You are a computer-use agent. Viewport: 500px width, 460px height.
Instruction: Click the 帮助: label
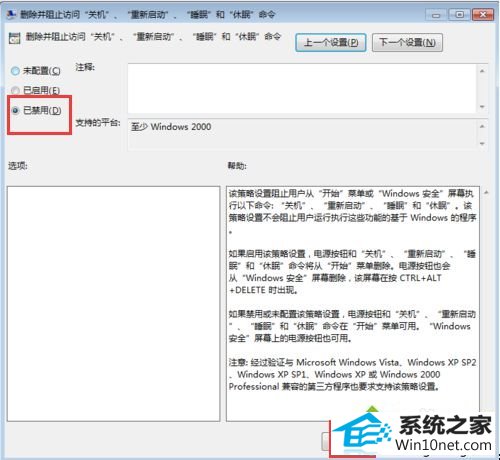pyautogui.click(x=237, y=166)
